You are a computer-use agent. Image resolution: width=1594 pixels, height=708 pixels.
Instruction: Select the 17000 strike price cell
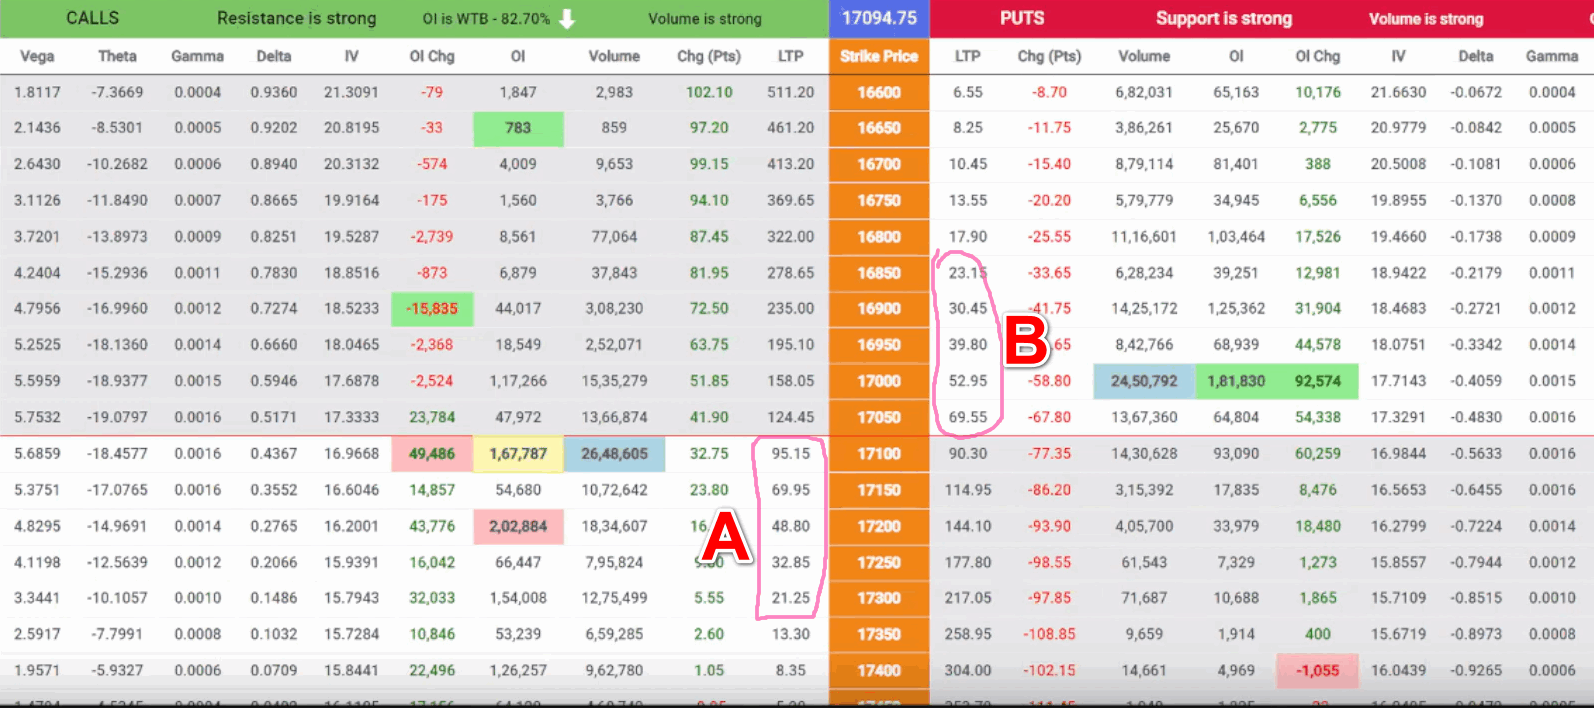point(879,381)
